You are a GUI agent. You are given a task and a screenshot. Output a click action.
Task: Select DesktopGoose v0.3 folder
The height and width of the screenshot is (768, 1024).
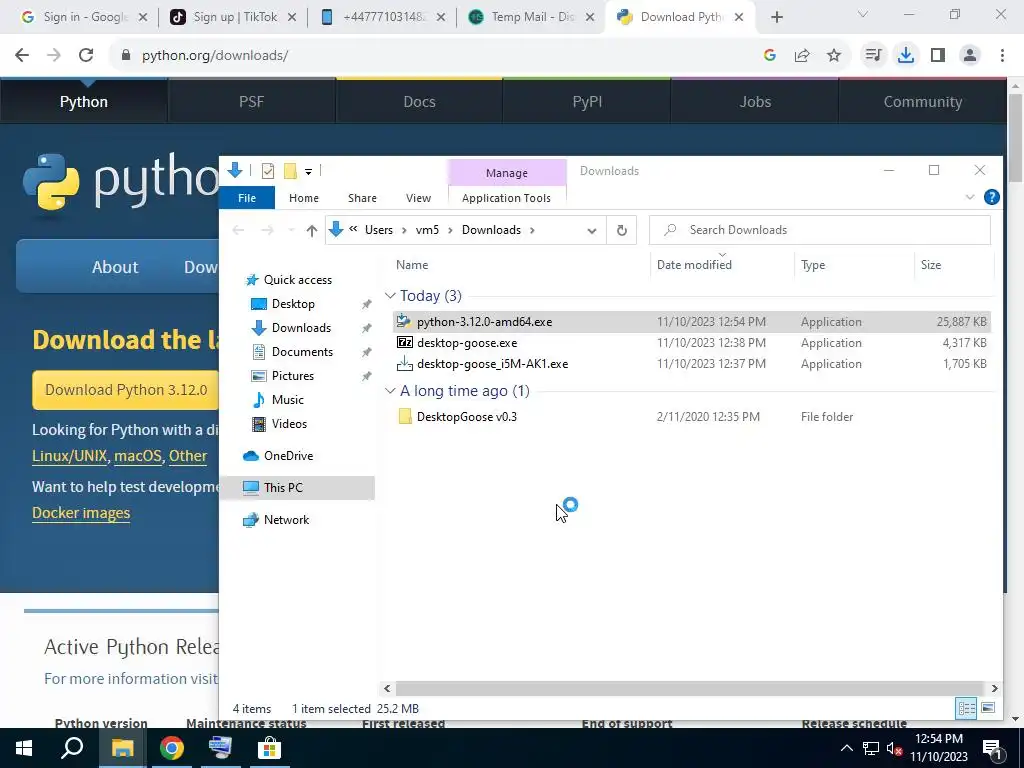[x=692, y=417]
